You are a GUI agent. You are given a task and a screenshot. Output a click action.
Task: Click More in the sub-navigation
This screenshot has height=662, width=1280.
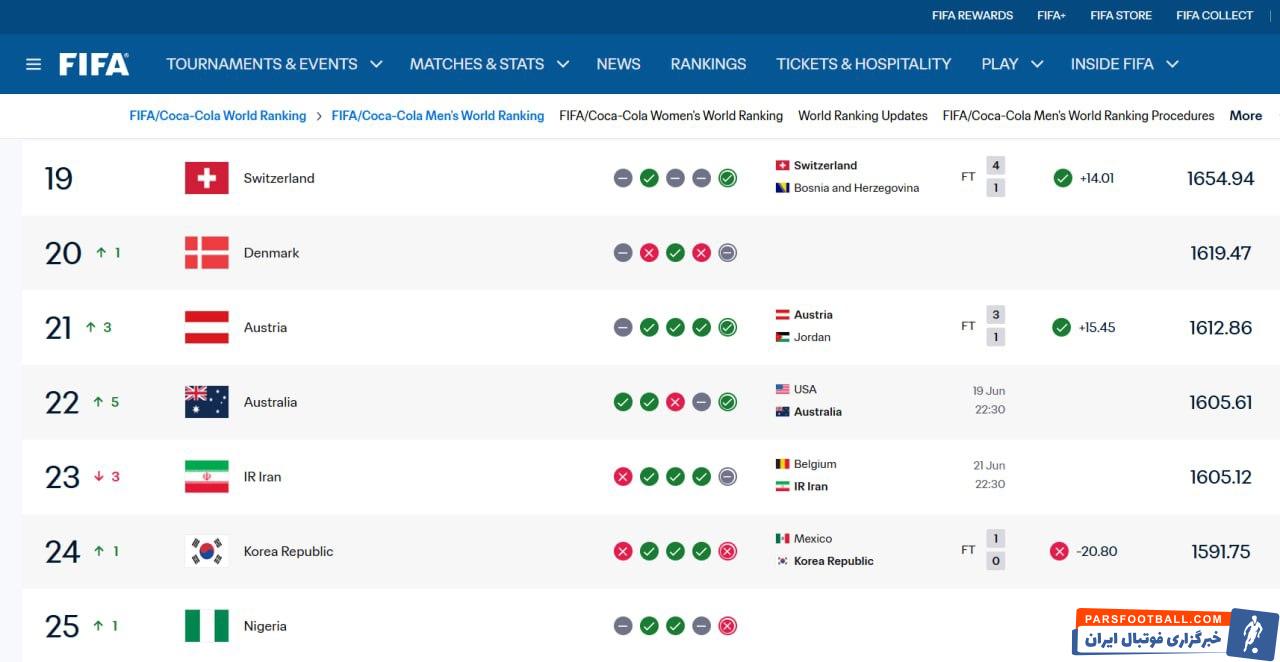pyautogui.click(x=1246, y=116)
